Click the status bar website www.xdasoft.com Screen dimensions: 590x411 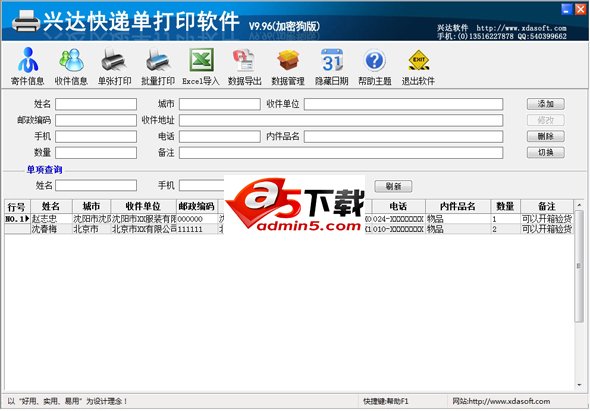pos(501,401)
